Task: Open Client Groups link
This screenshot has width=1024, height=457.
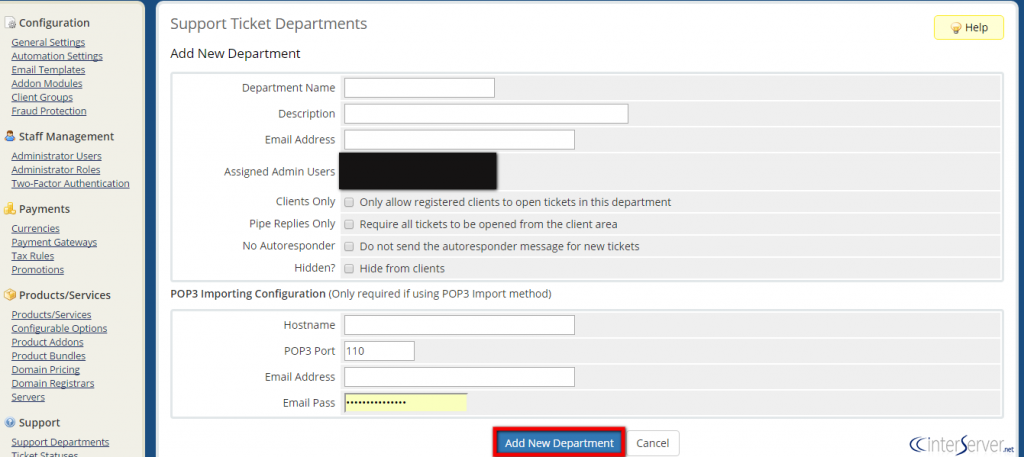Action: (x=42, y=97)
